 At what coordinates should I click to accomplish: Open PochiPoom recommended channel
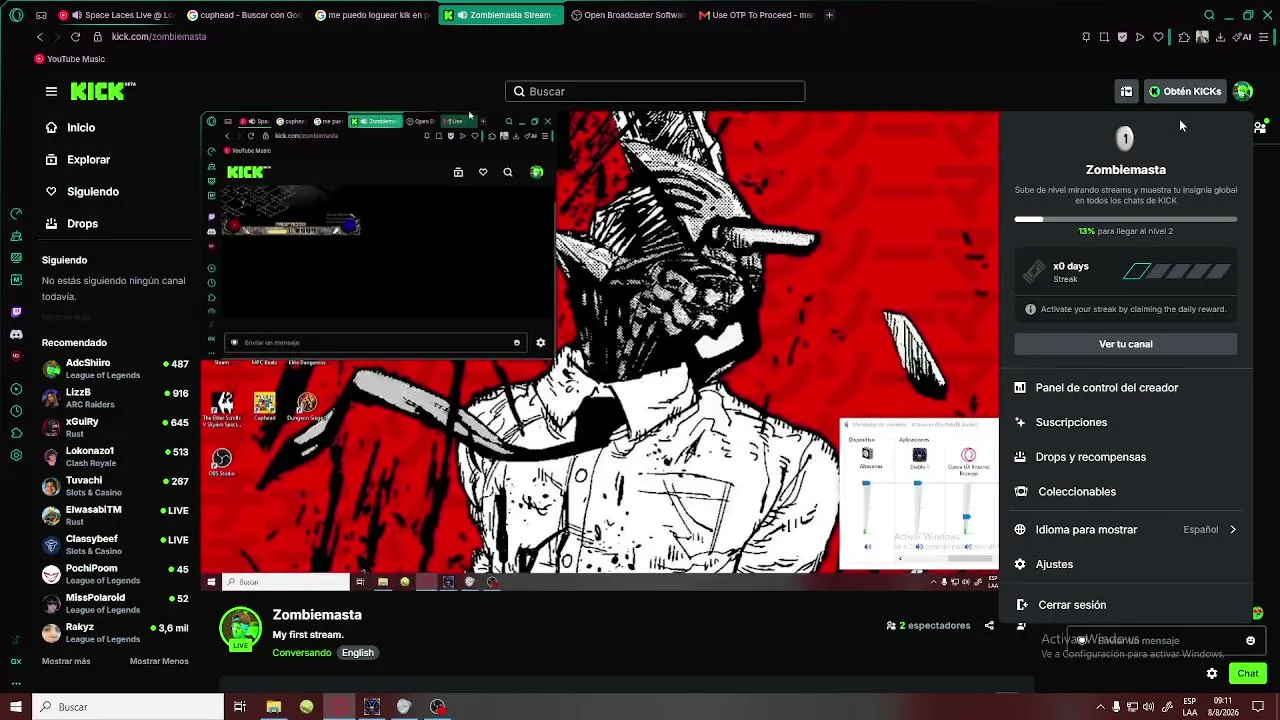click(x=115, y=574)
